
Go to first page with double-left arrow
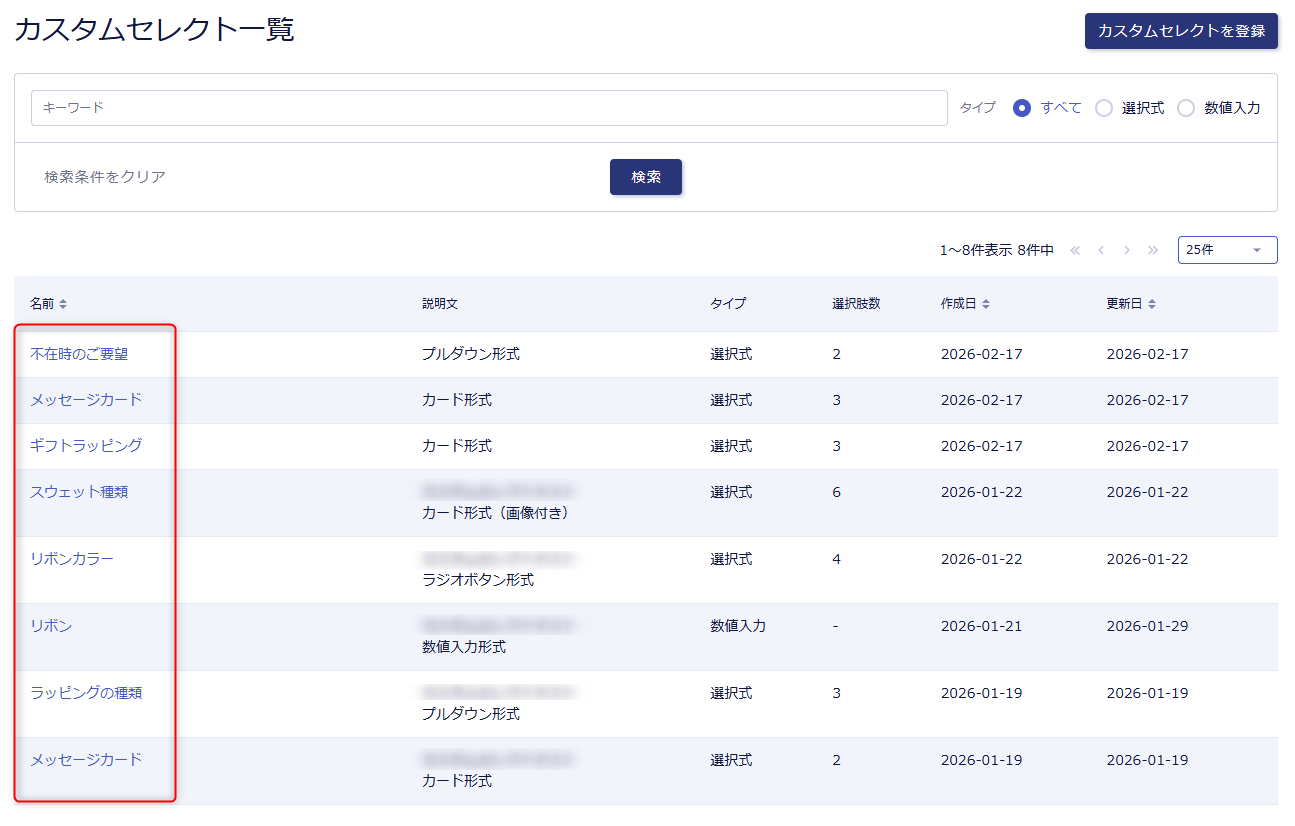coord(1075,250)
